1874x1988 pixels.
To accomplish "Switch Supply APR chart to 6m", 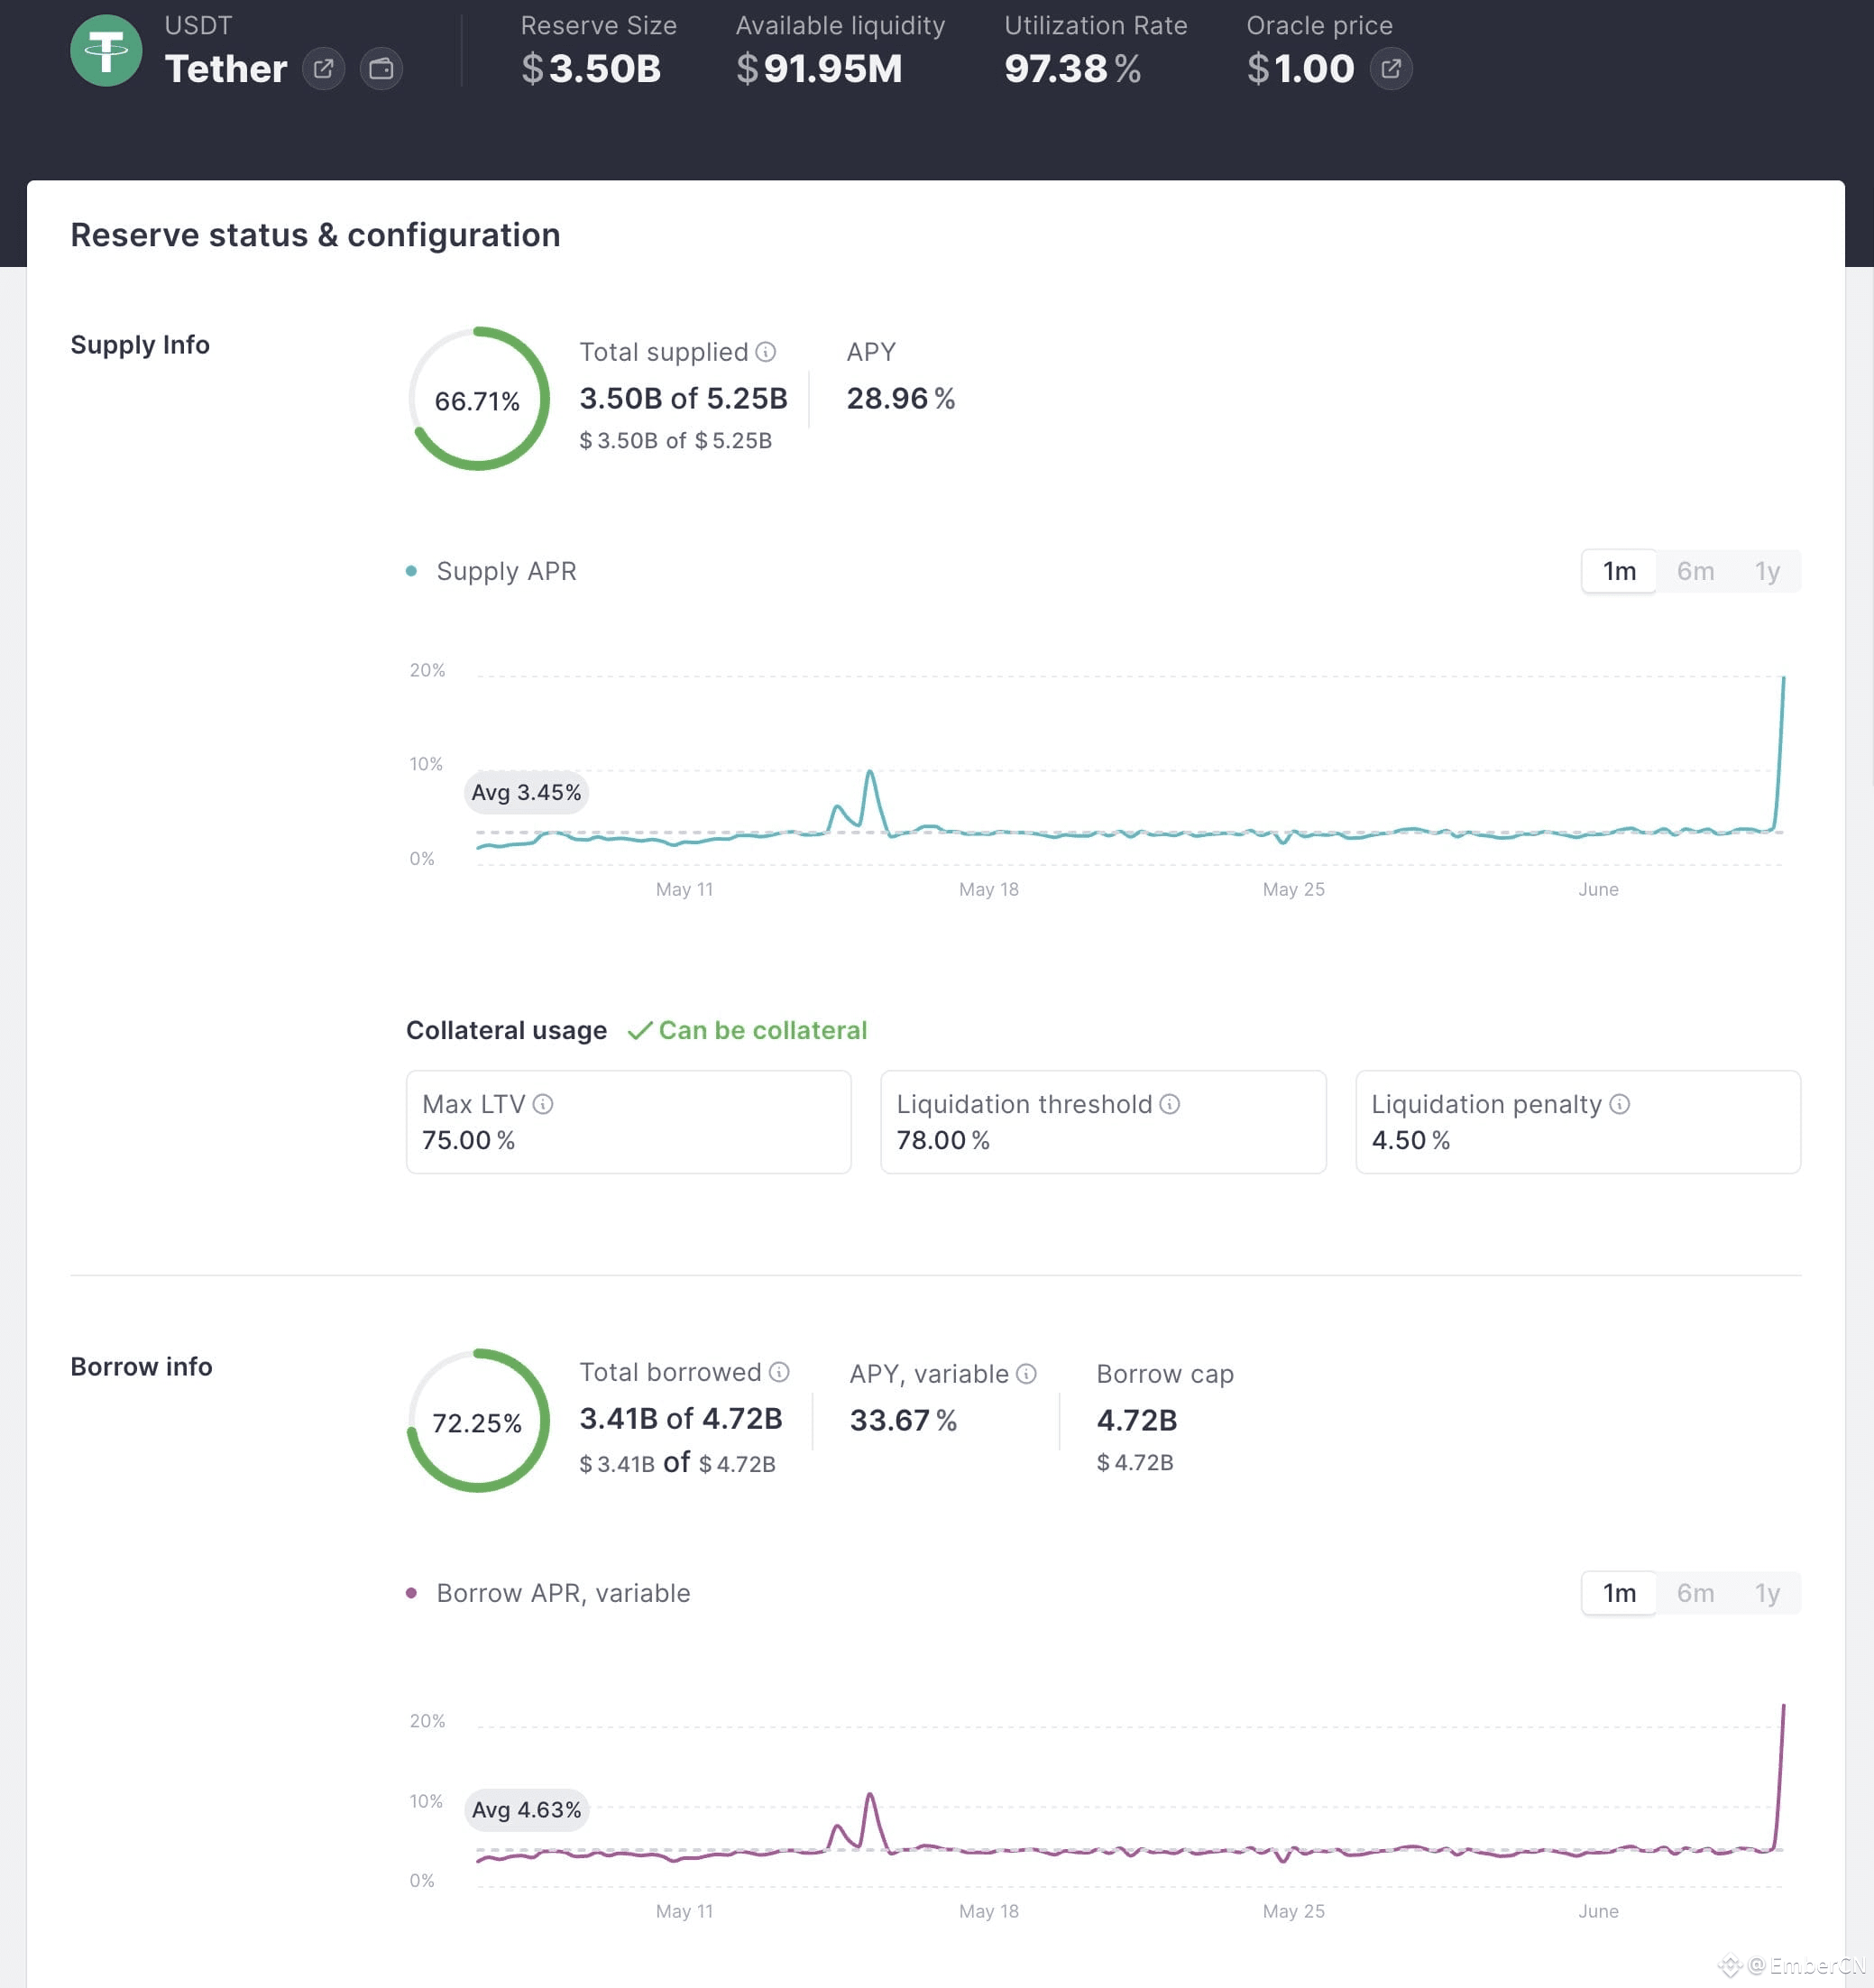I will pyautogui.click(x=1695, y=571).
